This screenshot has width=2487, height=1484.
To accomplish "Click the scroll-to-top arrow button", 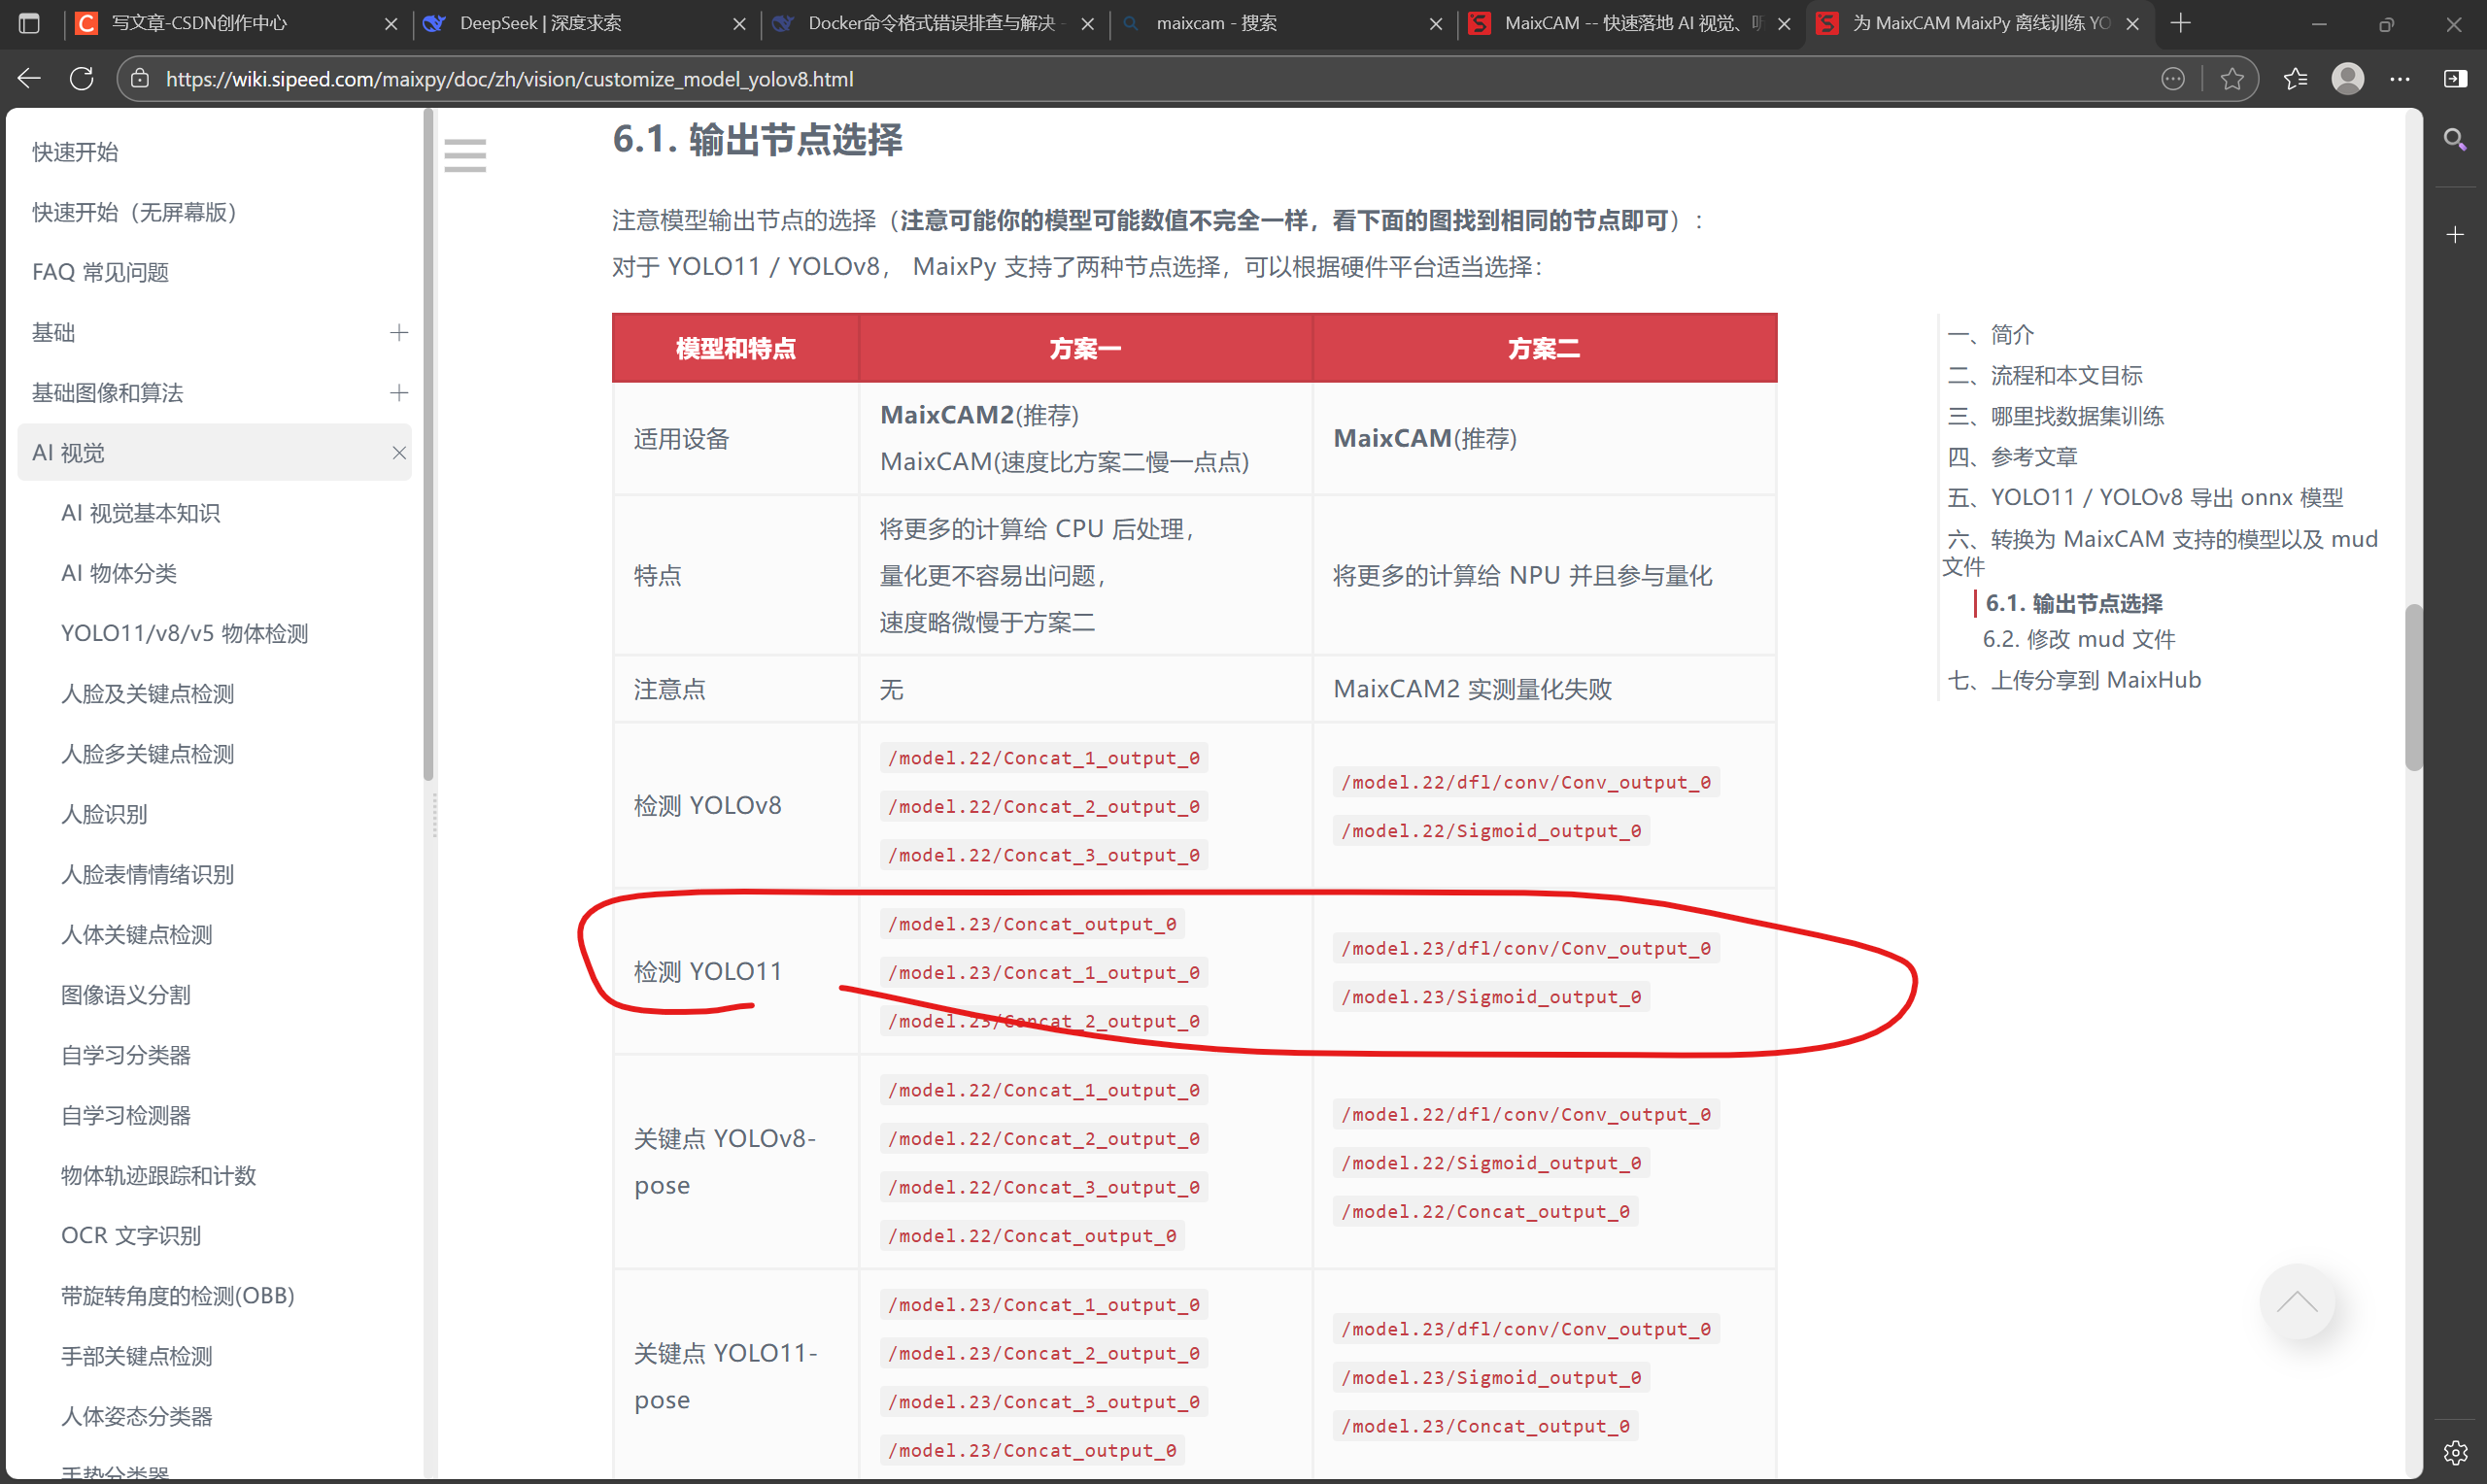I will click(2296, 1301).
